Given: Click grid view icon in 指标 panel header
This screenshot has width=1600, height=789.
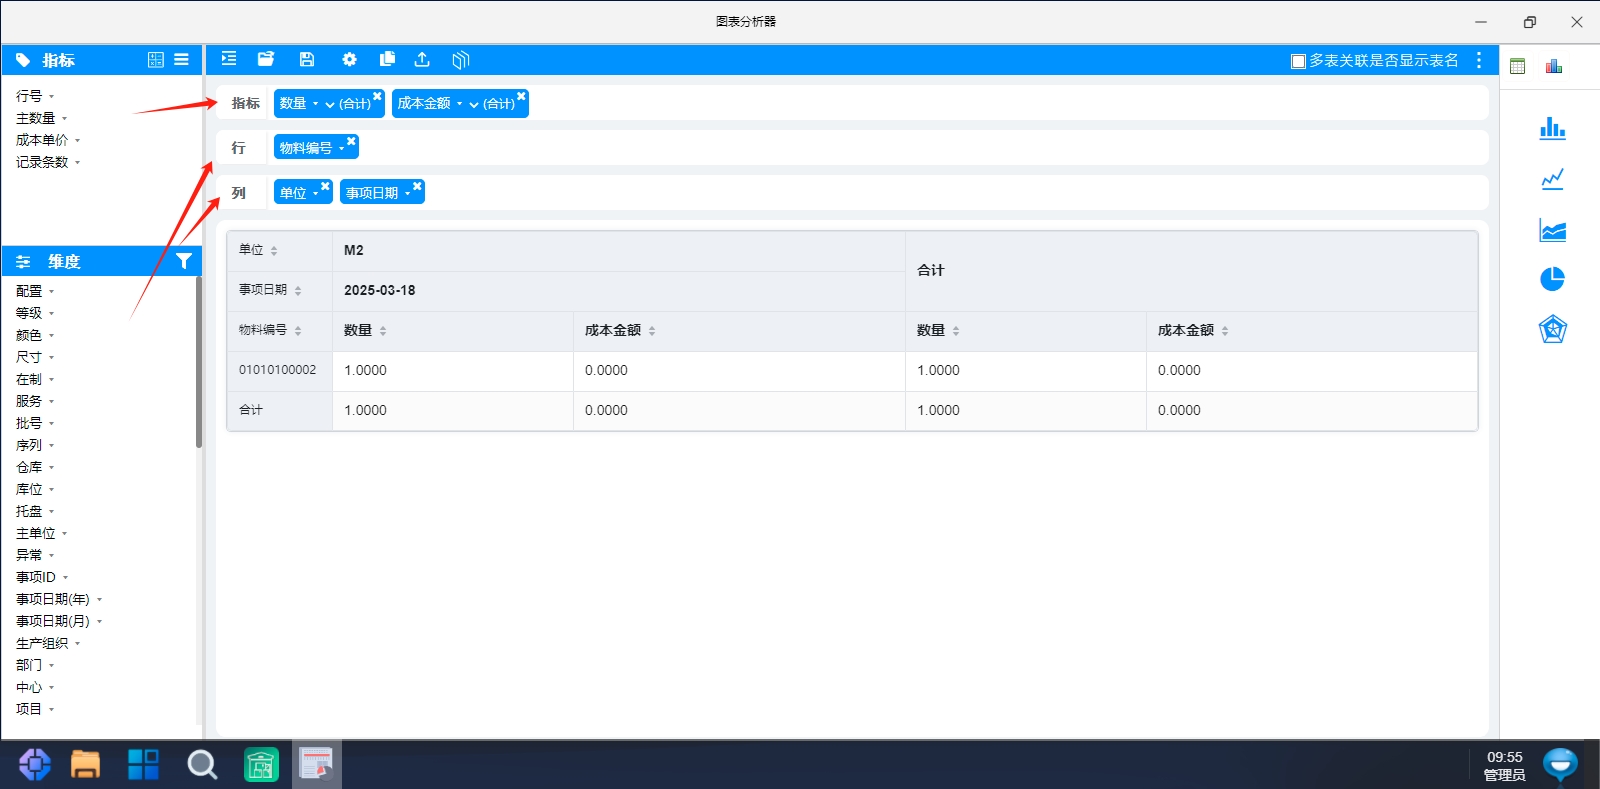Looking at the screenshot, I should pyautogui.click(x=156, y=60).
